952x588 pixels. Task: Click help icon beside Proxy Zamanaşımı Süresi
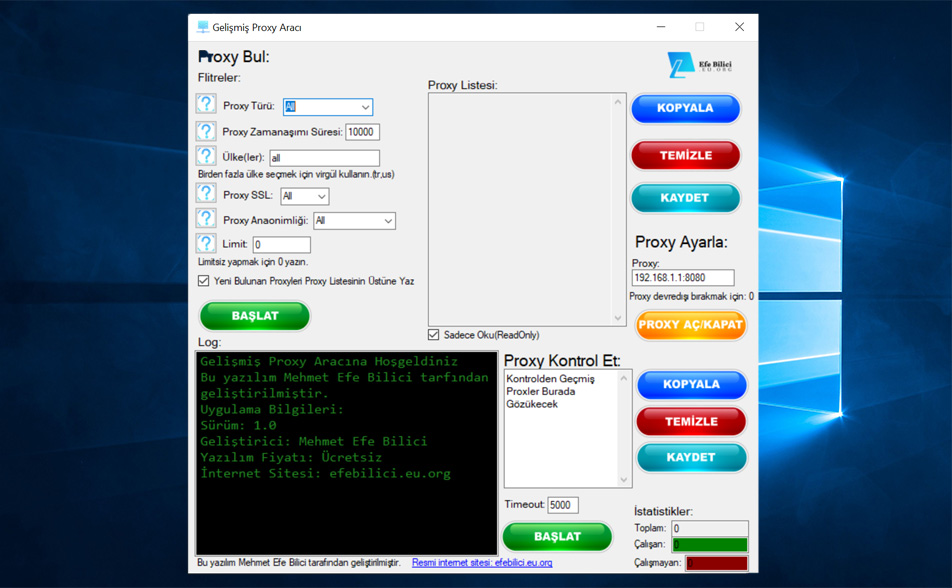[206, 131]
